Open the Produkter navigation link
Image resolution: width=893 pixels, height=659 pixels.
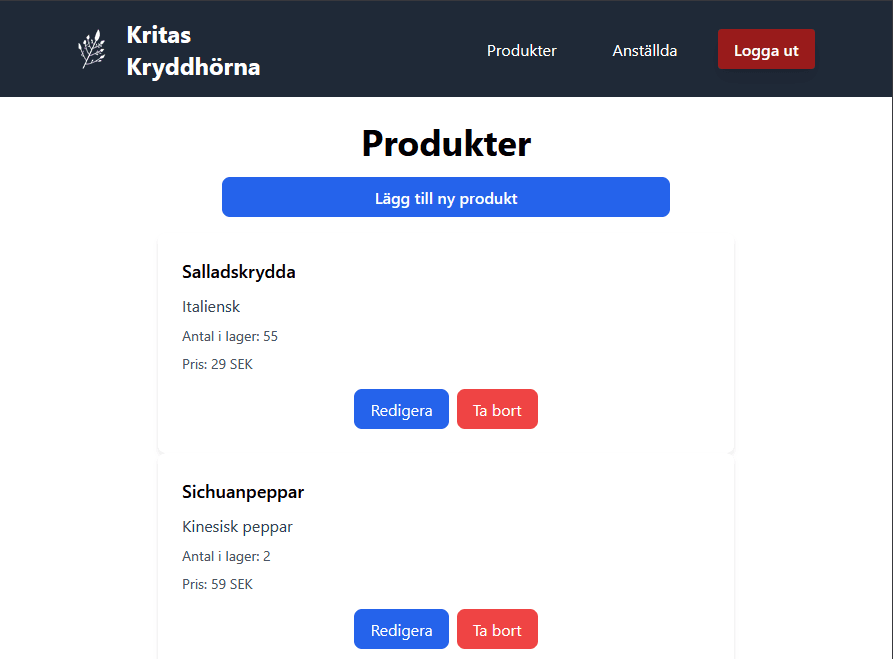pyautogui.click(x=521, y=50)
